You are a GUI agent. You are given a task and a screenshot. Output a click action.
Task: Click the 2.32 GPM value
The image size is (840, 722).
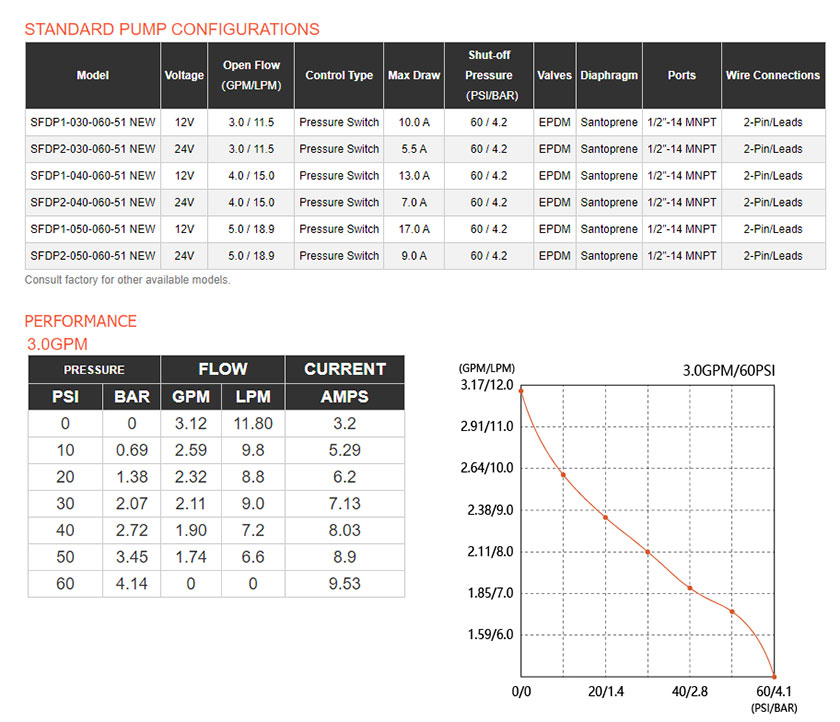pos(191,477)
